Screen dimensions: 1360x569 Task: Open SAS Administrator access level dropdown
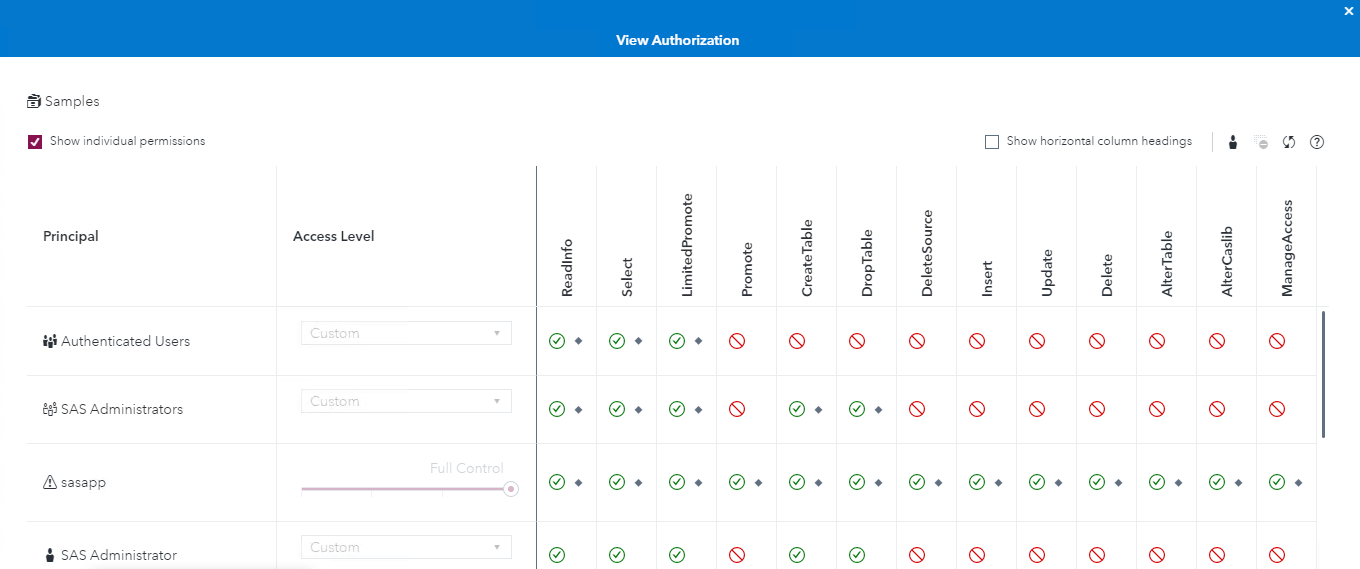click(406, 547)
